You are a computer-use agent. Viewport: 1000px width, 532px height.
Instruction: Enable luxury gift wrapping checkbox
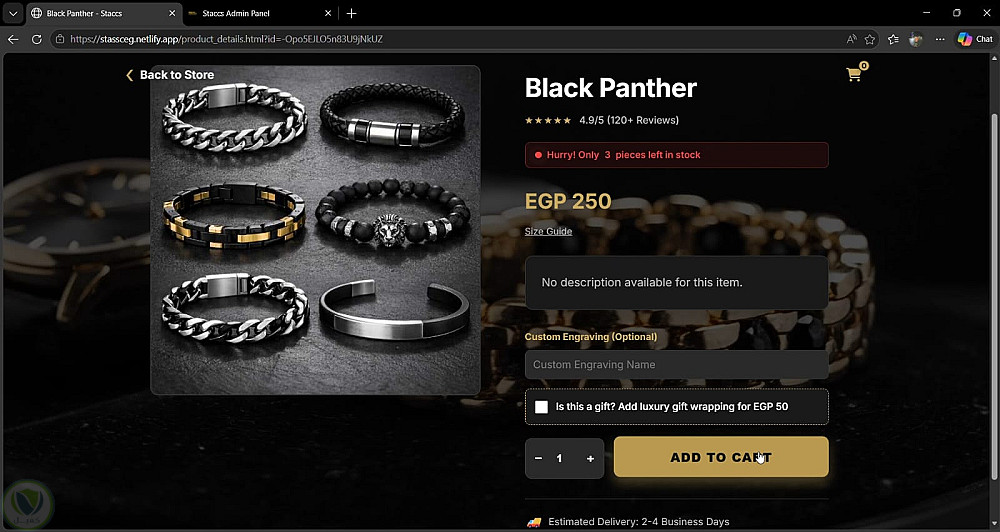(x=541, y=406)
